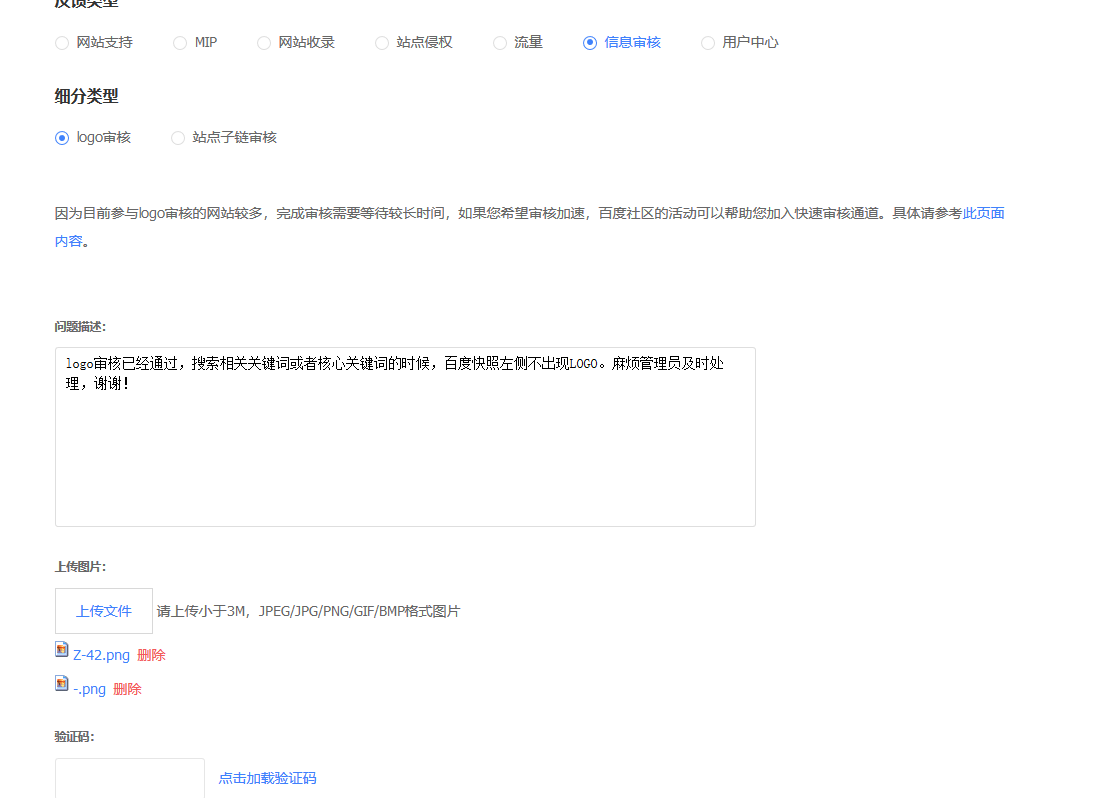Choose 站点子链审核 sub-type option
The height and width of the screenshot is (798, 1119).
178,138
